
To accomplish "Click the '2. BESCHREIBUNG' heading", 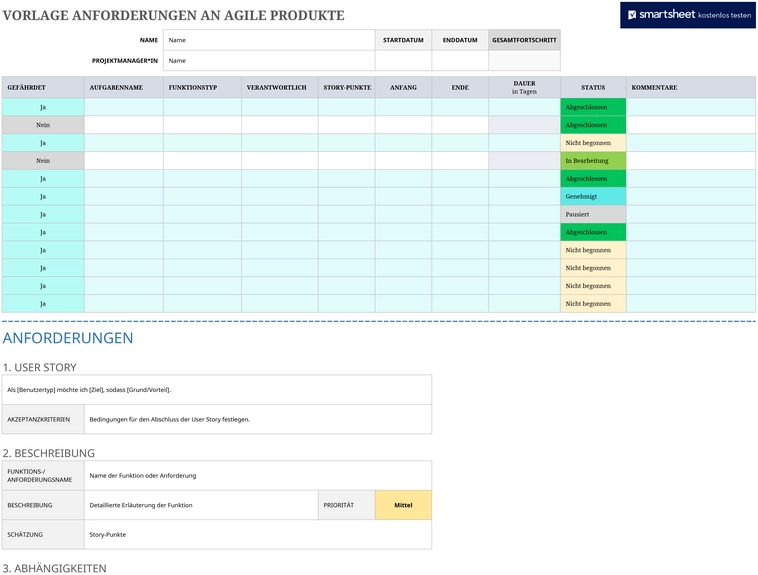I will (x=49, y=453).
